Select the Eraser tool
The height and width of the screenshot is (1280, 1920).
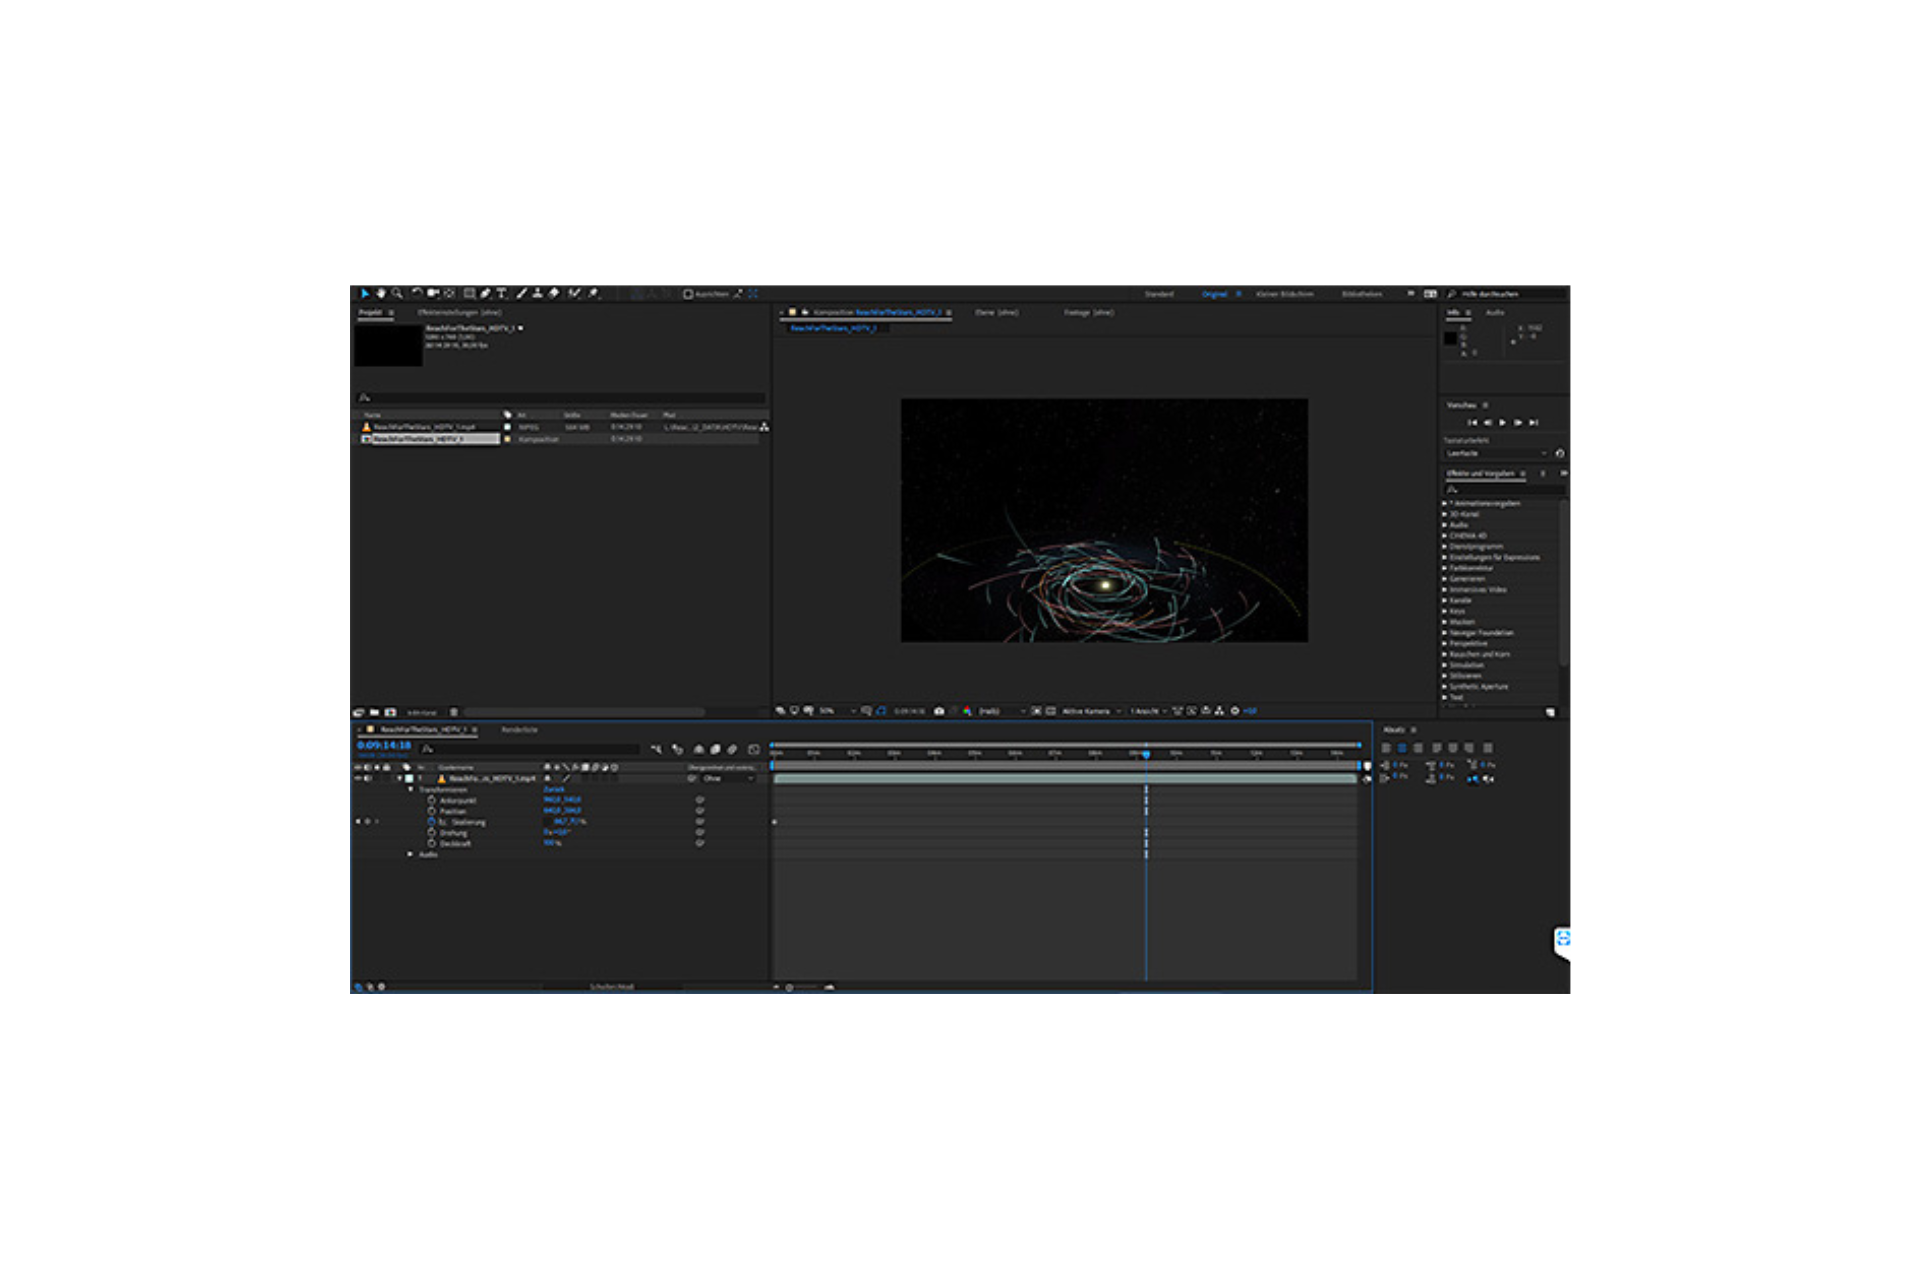pos(553,294)
